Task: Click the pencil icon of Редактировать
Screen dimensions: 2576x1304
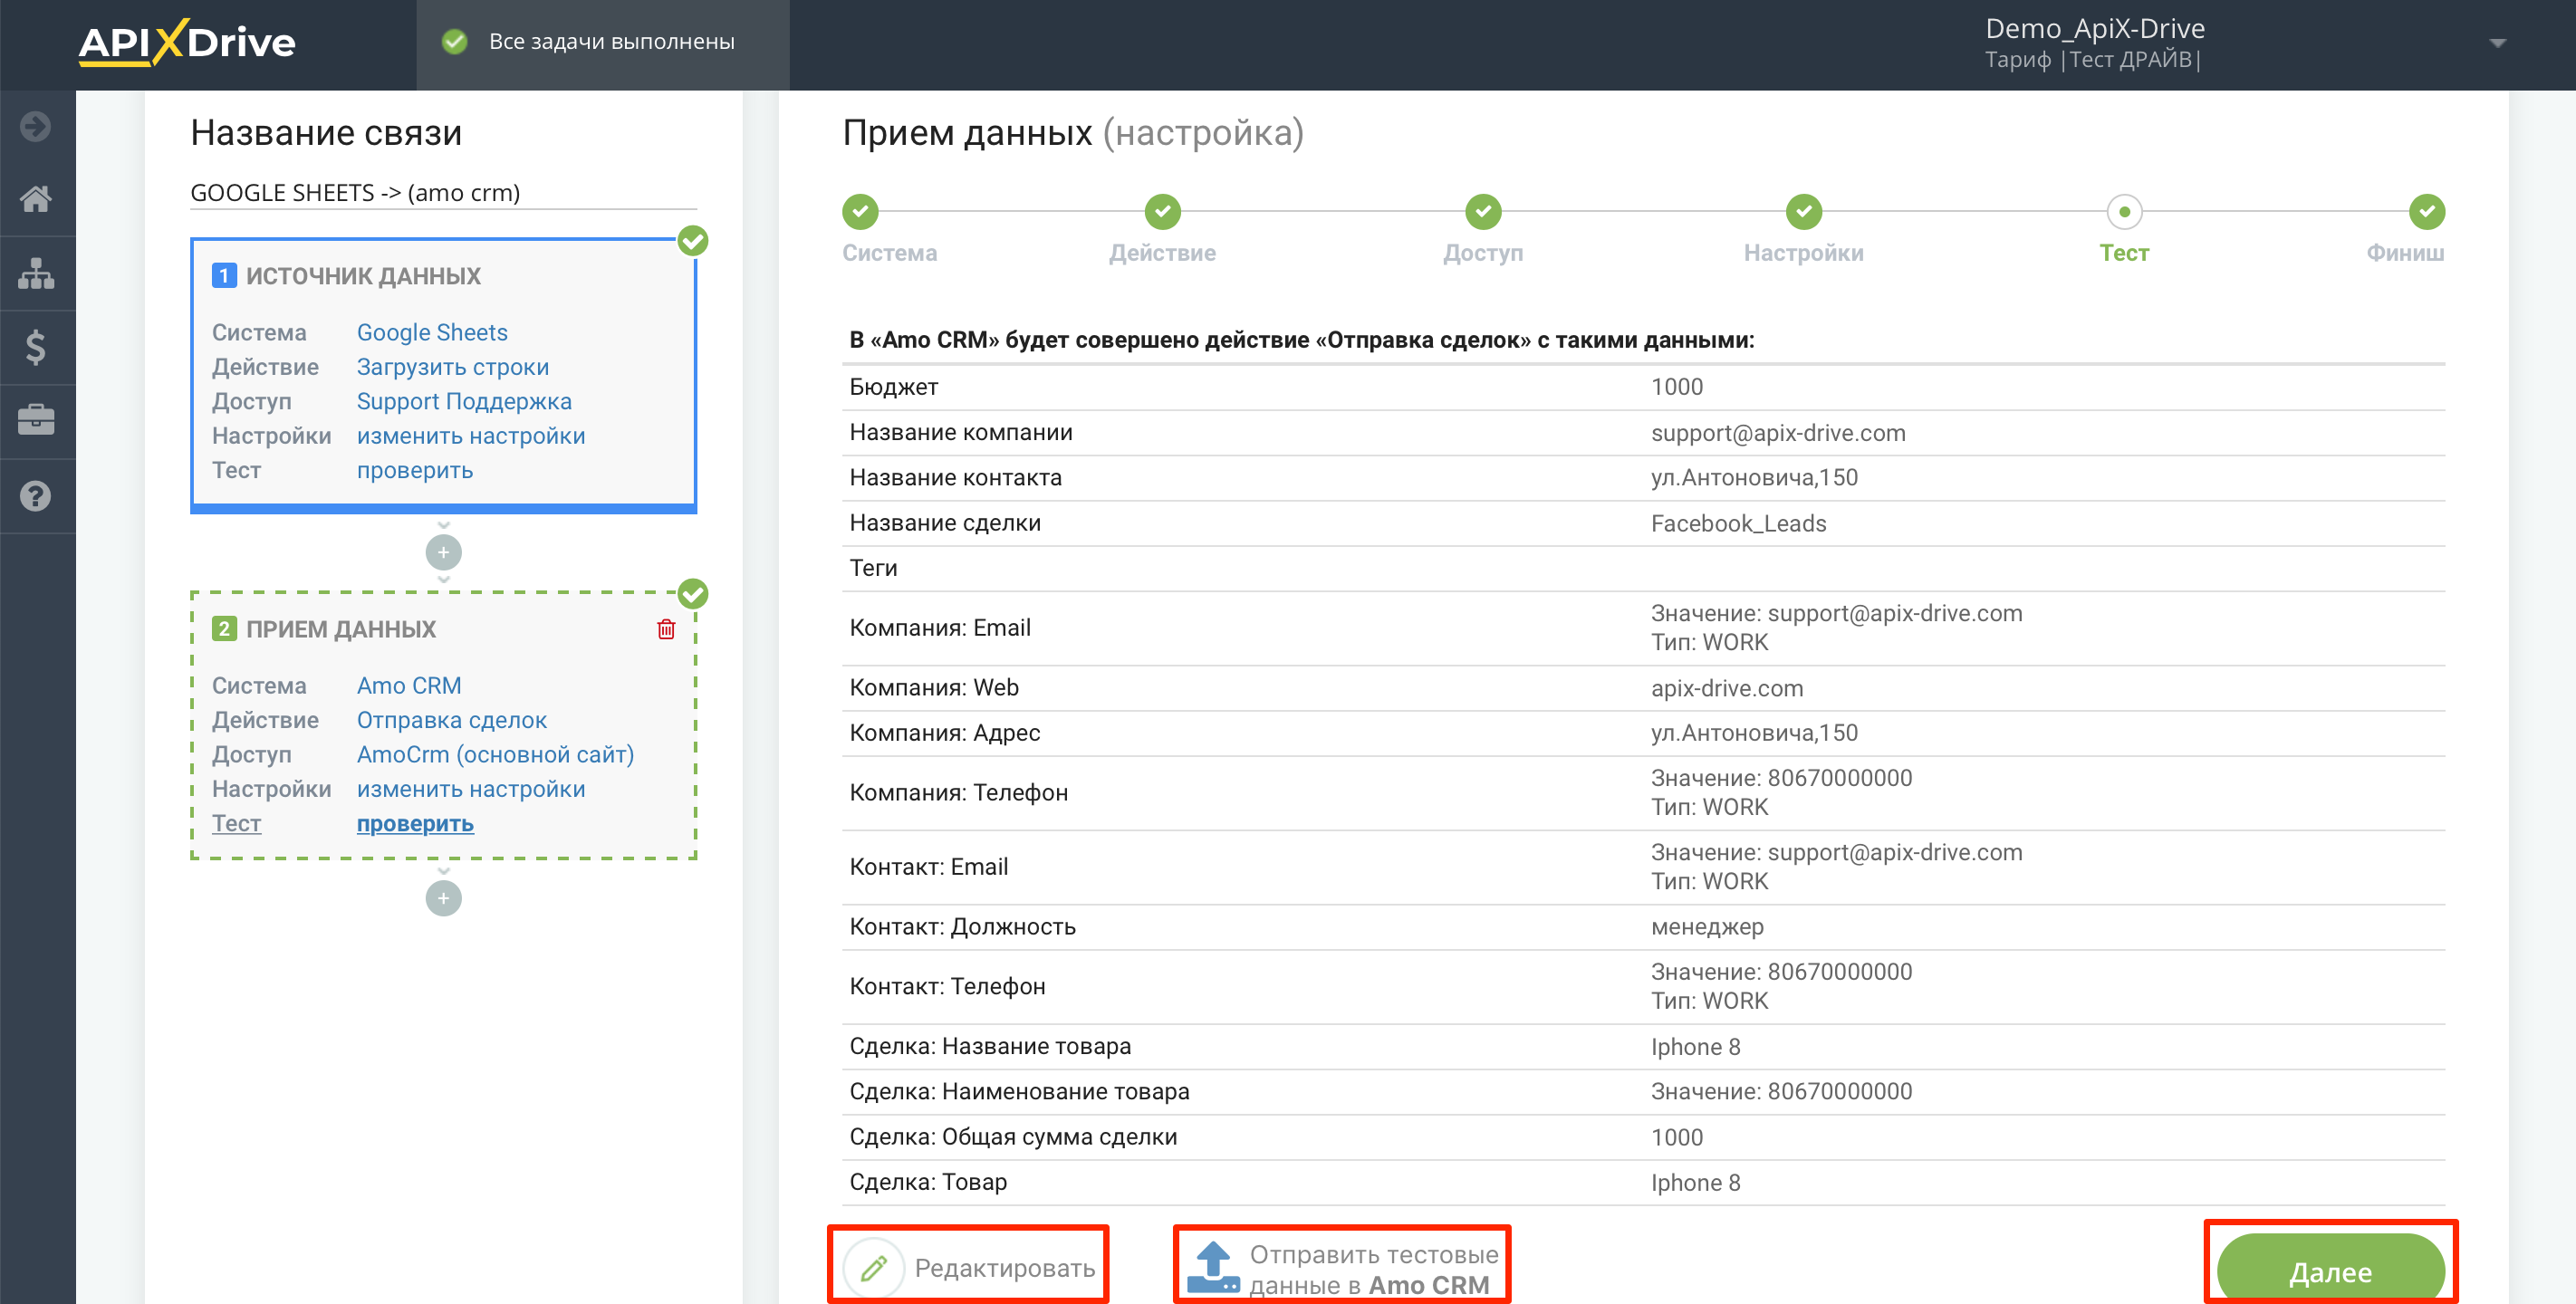Action: [873, 1268]
